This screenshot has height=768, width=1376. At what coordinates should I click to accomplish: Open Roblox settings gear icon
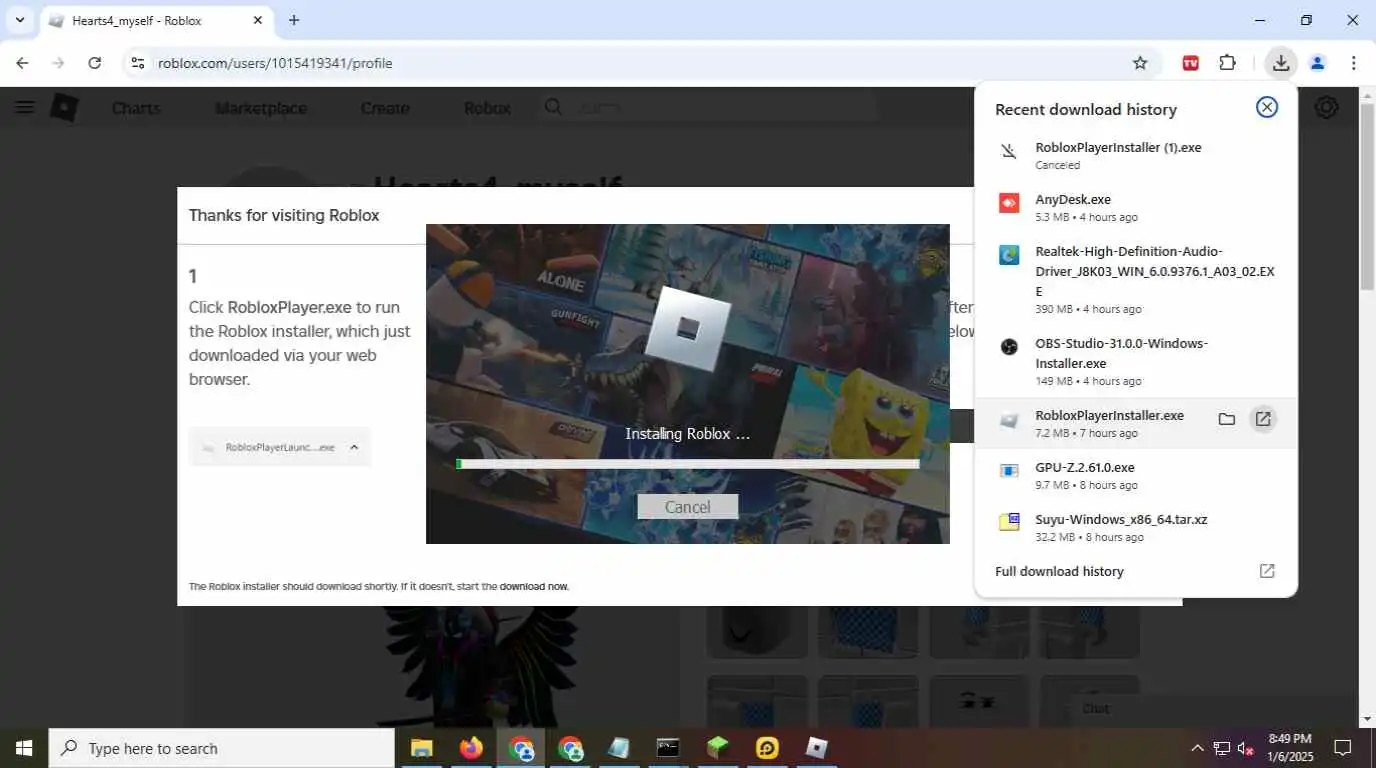1327,107
